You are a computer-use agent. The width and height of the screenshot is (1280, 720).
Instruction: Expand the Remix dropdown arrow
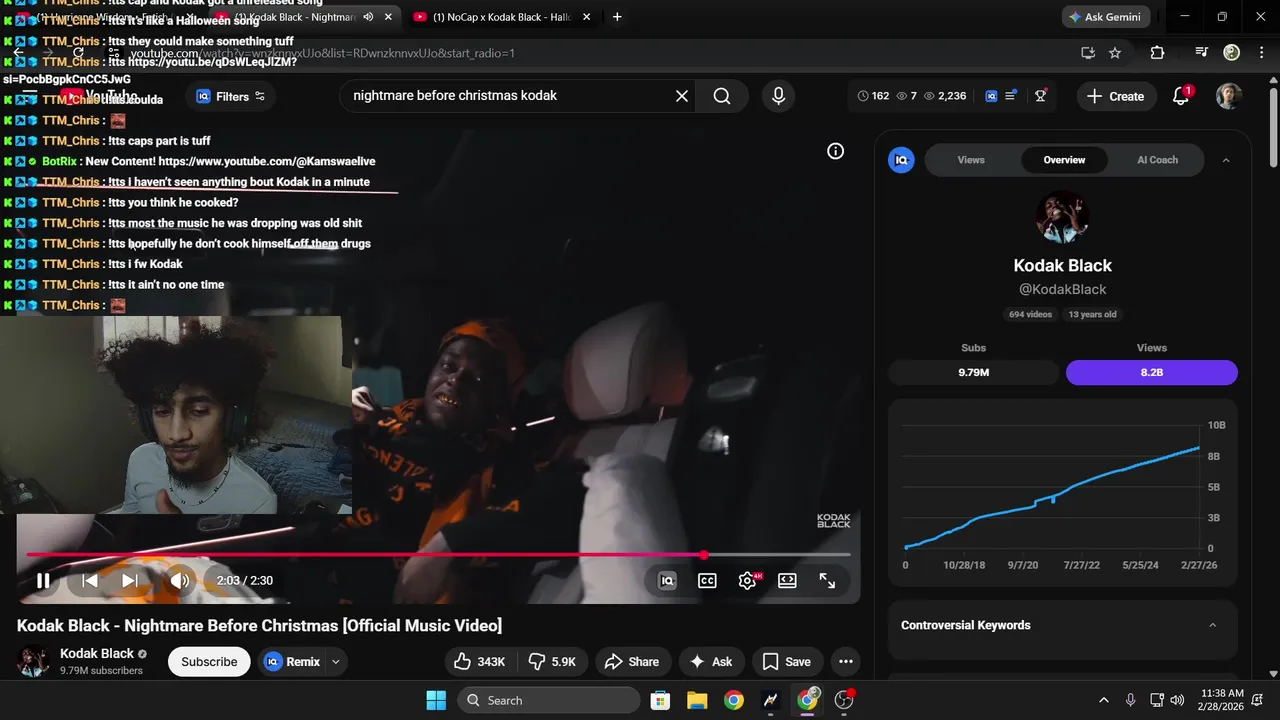tap(336, 661)
